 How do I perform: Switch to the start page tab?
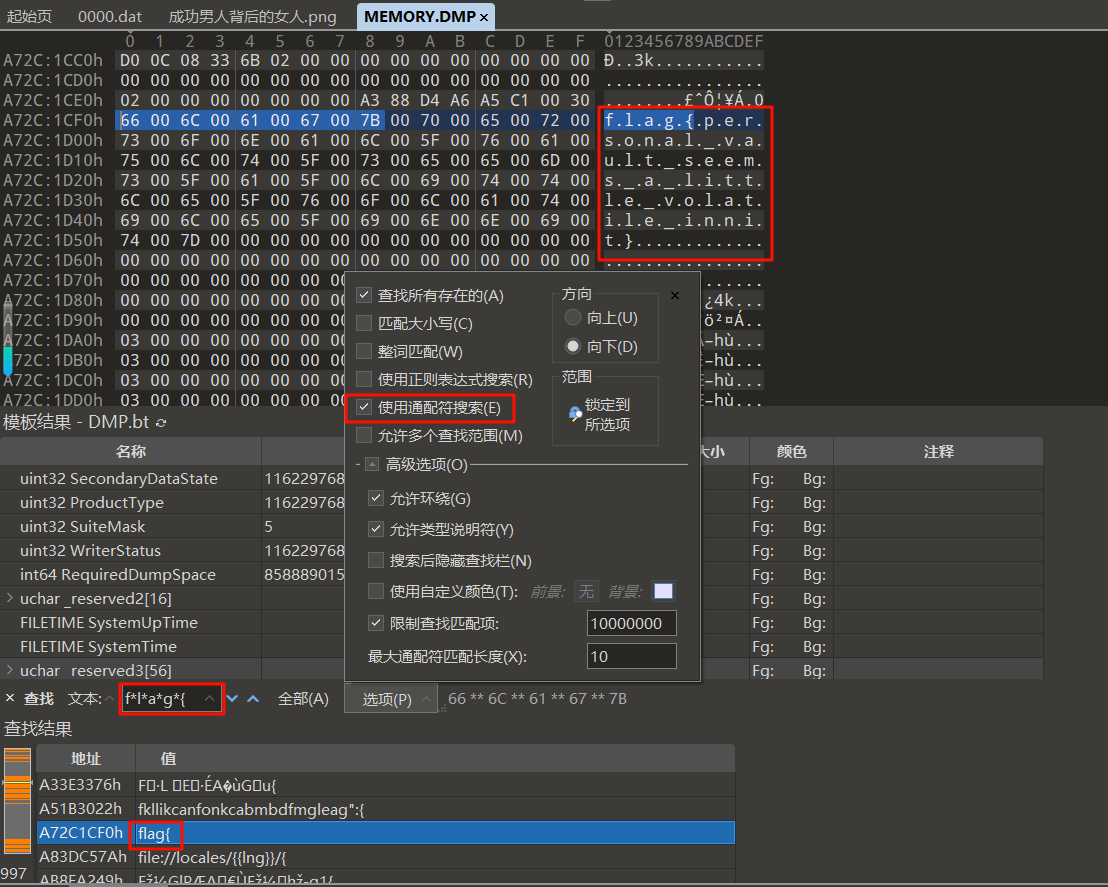(29, 17)
